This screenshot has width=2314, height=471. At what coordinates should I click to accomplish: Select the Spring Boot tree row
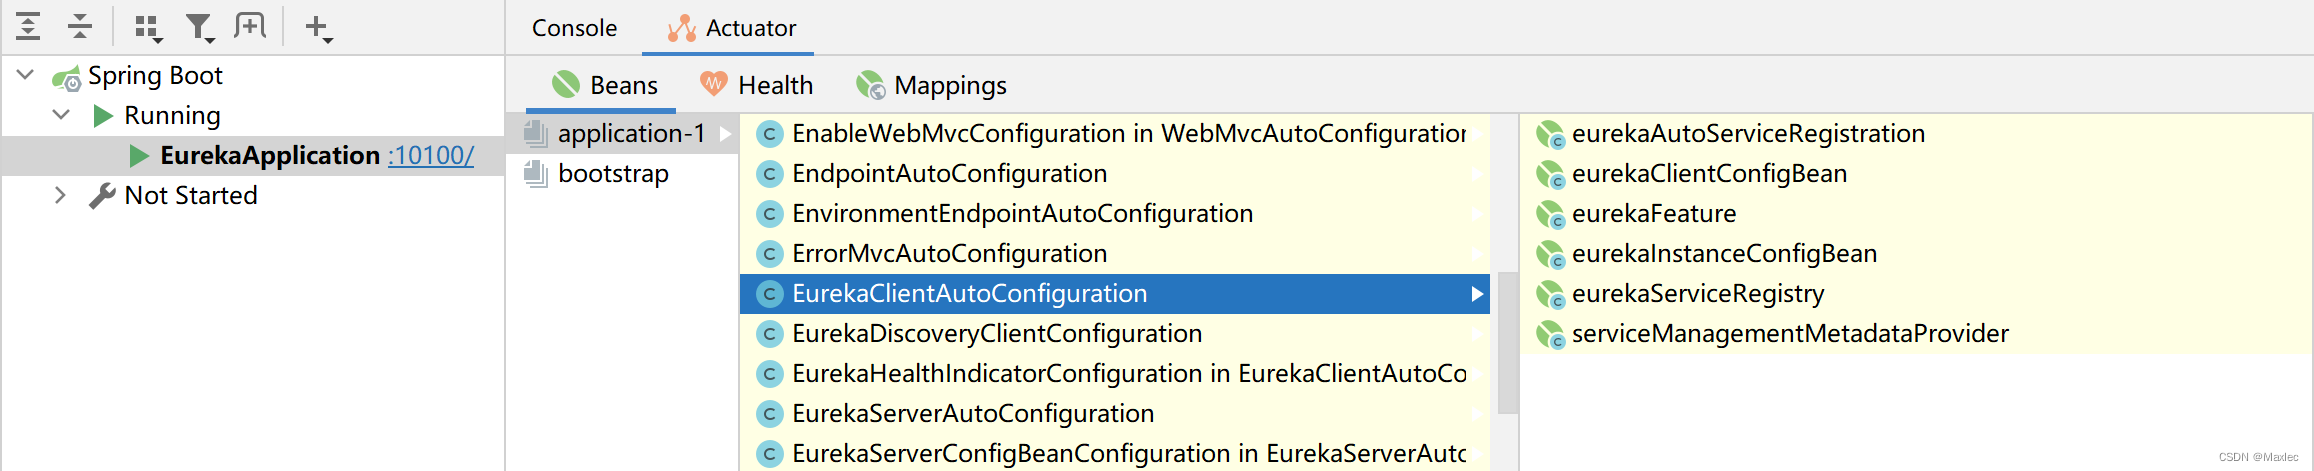click(x=253, y=76)
